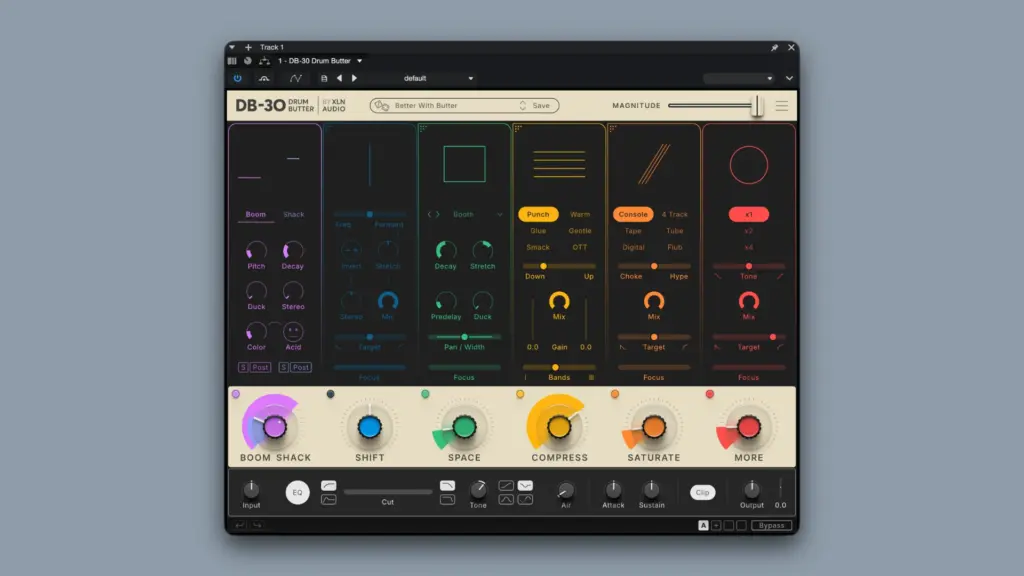
Task: Select the OTT compressor mode
Action: click(580, 248)
